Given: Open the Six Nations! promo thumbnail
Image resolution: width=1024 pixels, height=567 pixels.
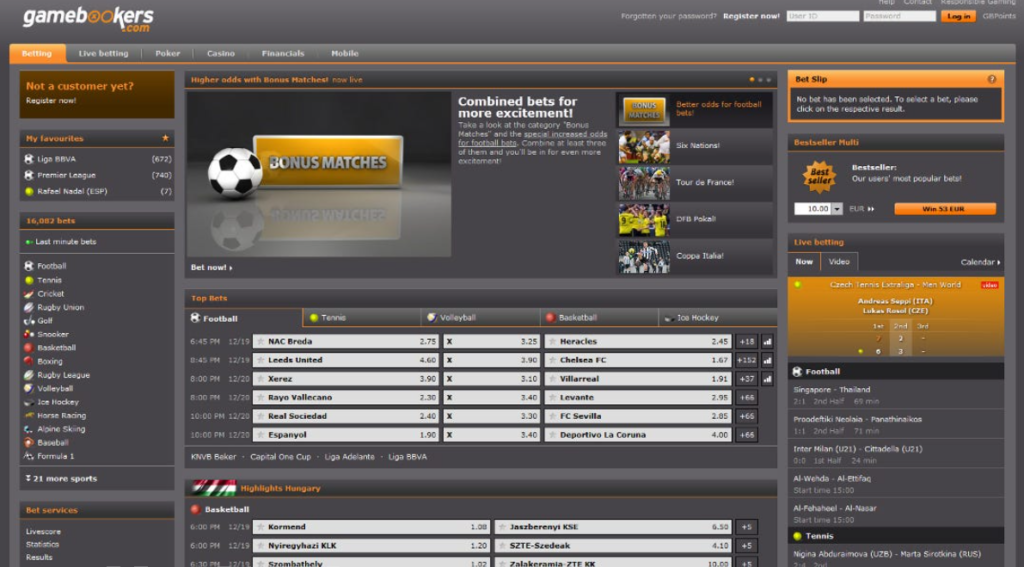Looking at the screenshot, I should [x=644, y=146].
